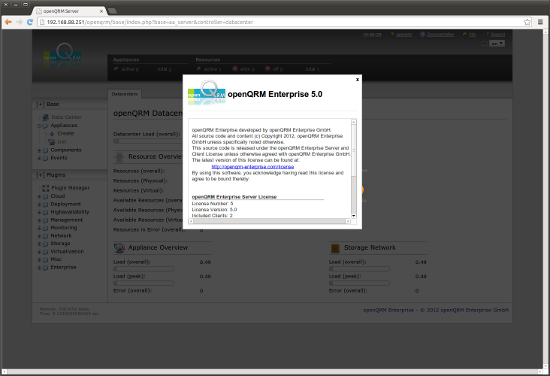Open a new browser tab
The height and width of the screenshot is (376, 550).
pyautogui.click(x=112, y=11)
